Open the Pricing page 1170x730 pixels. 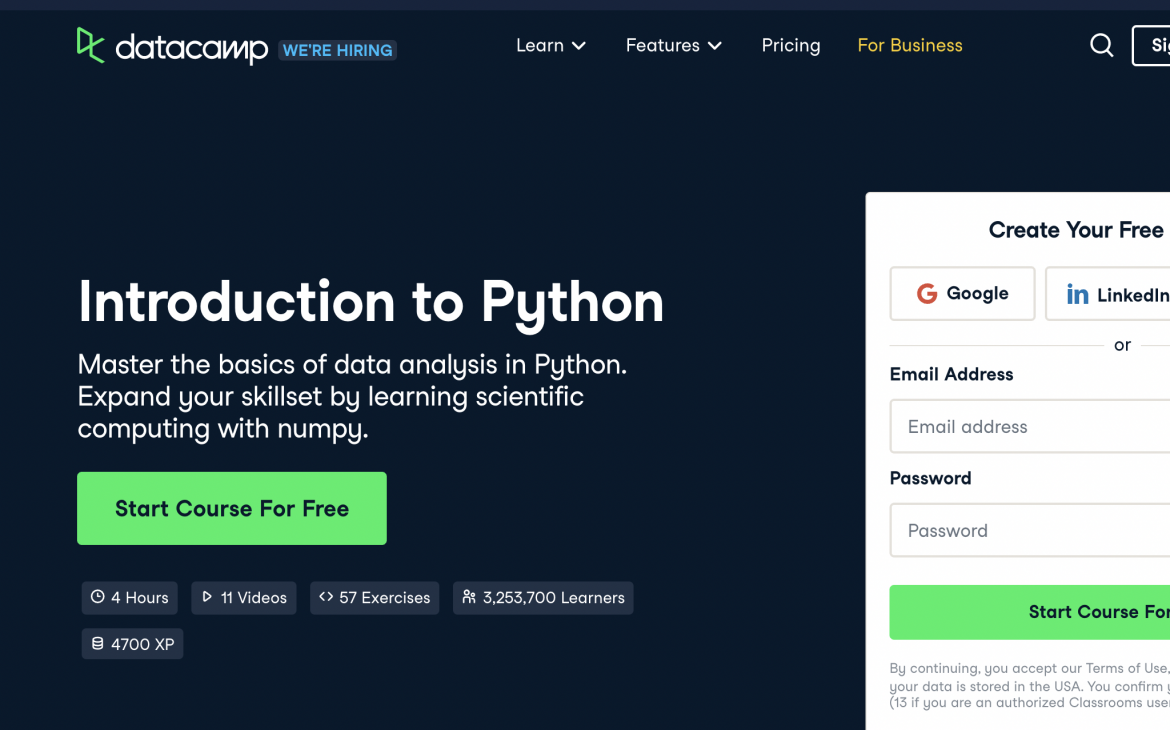point(791,46)
